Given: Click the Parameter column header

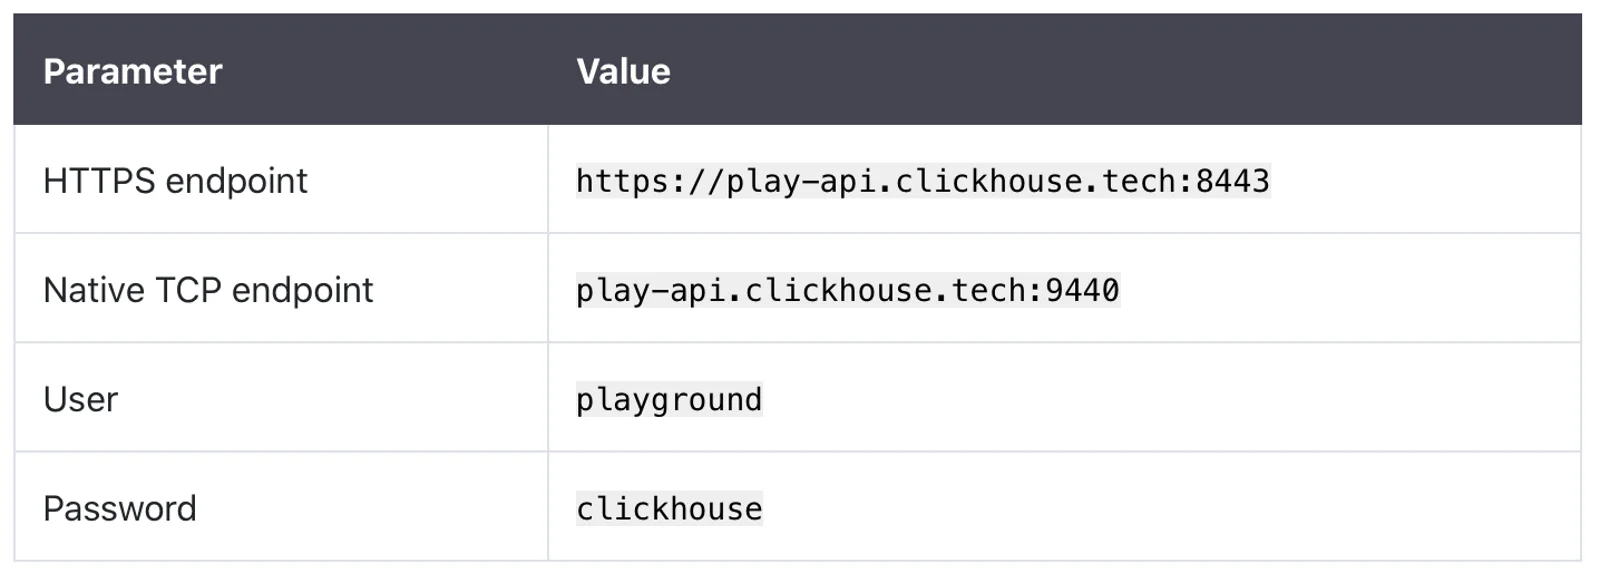Looking at the screenshot, I should [132, 71].
